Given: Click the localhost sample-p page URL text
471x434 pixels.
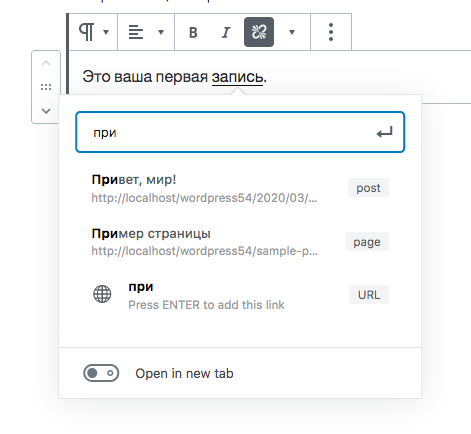Looking at the screenshot, I should (205, 251).
